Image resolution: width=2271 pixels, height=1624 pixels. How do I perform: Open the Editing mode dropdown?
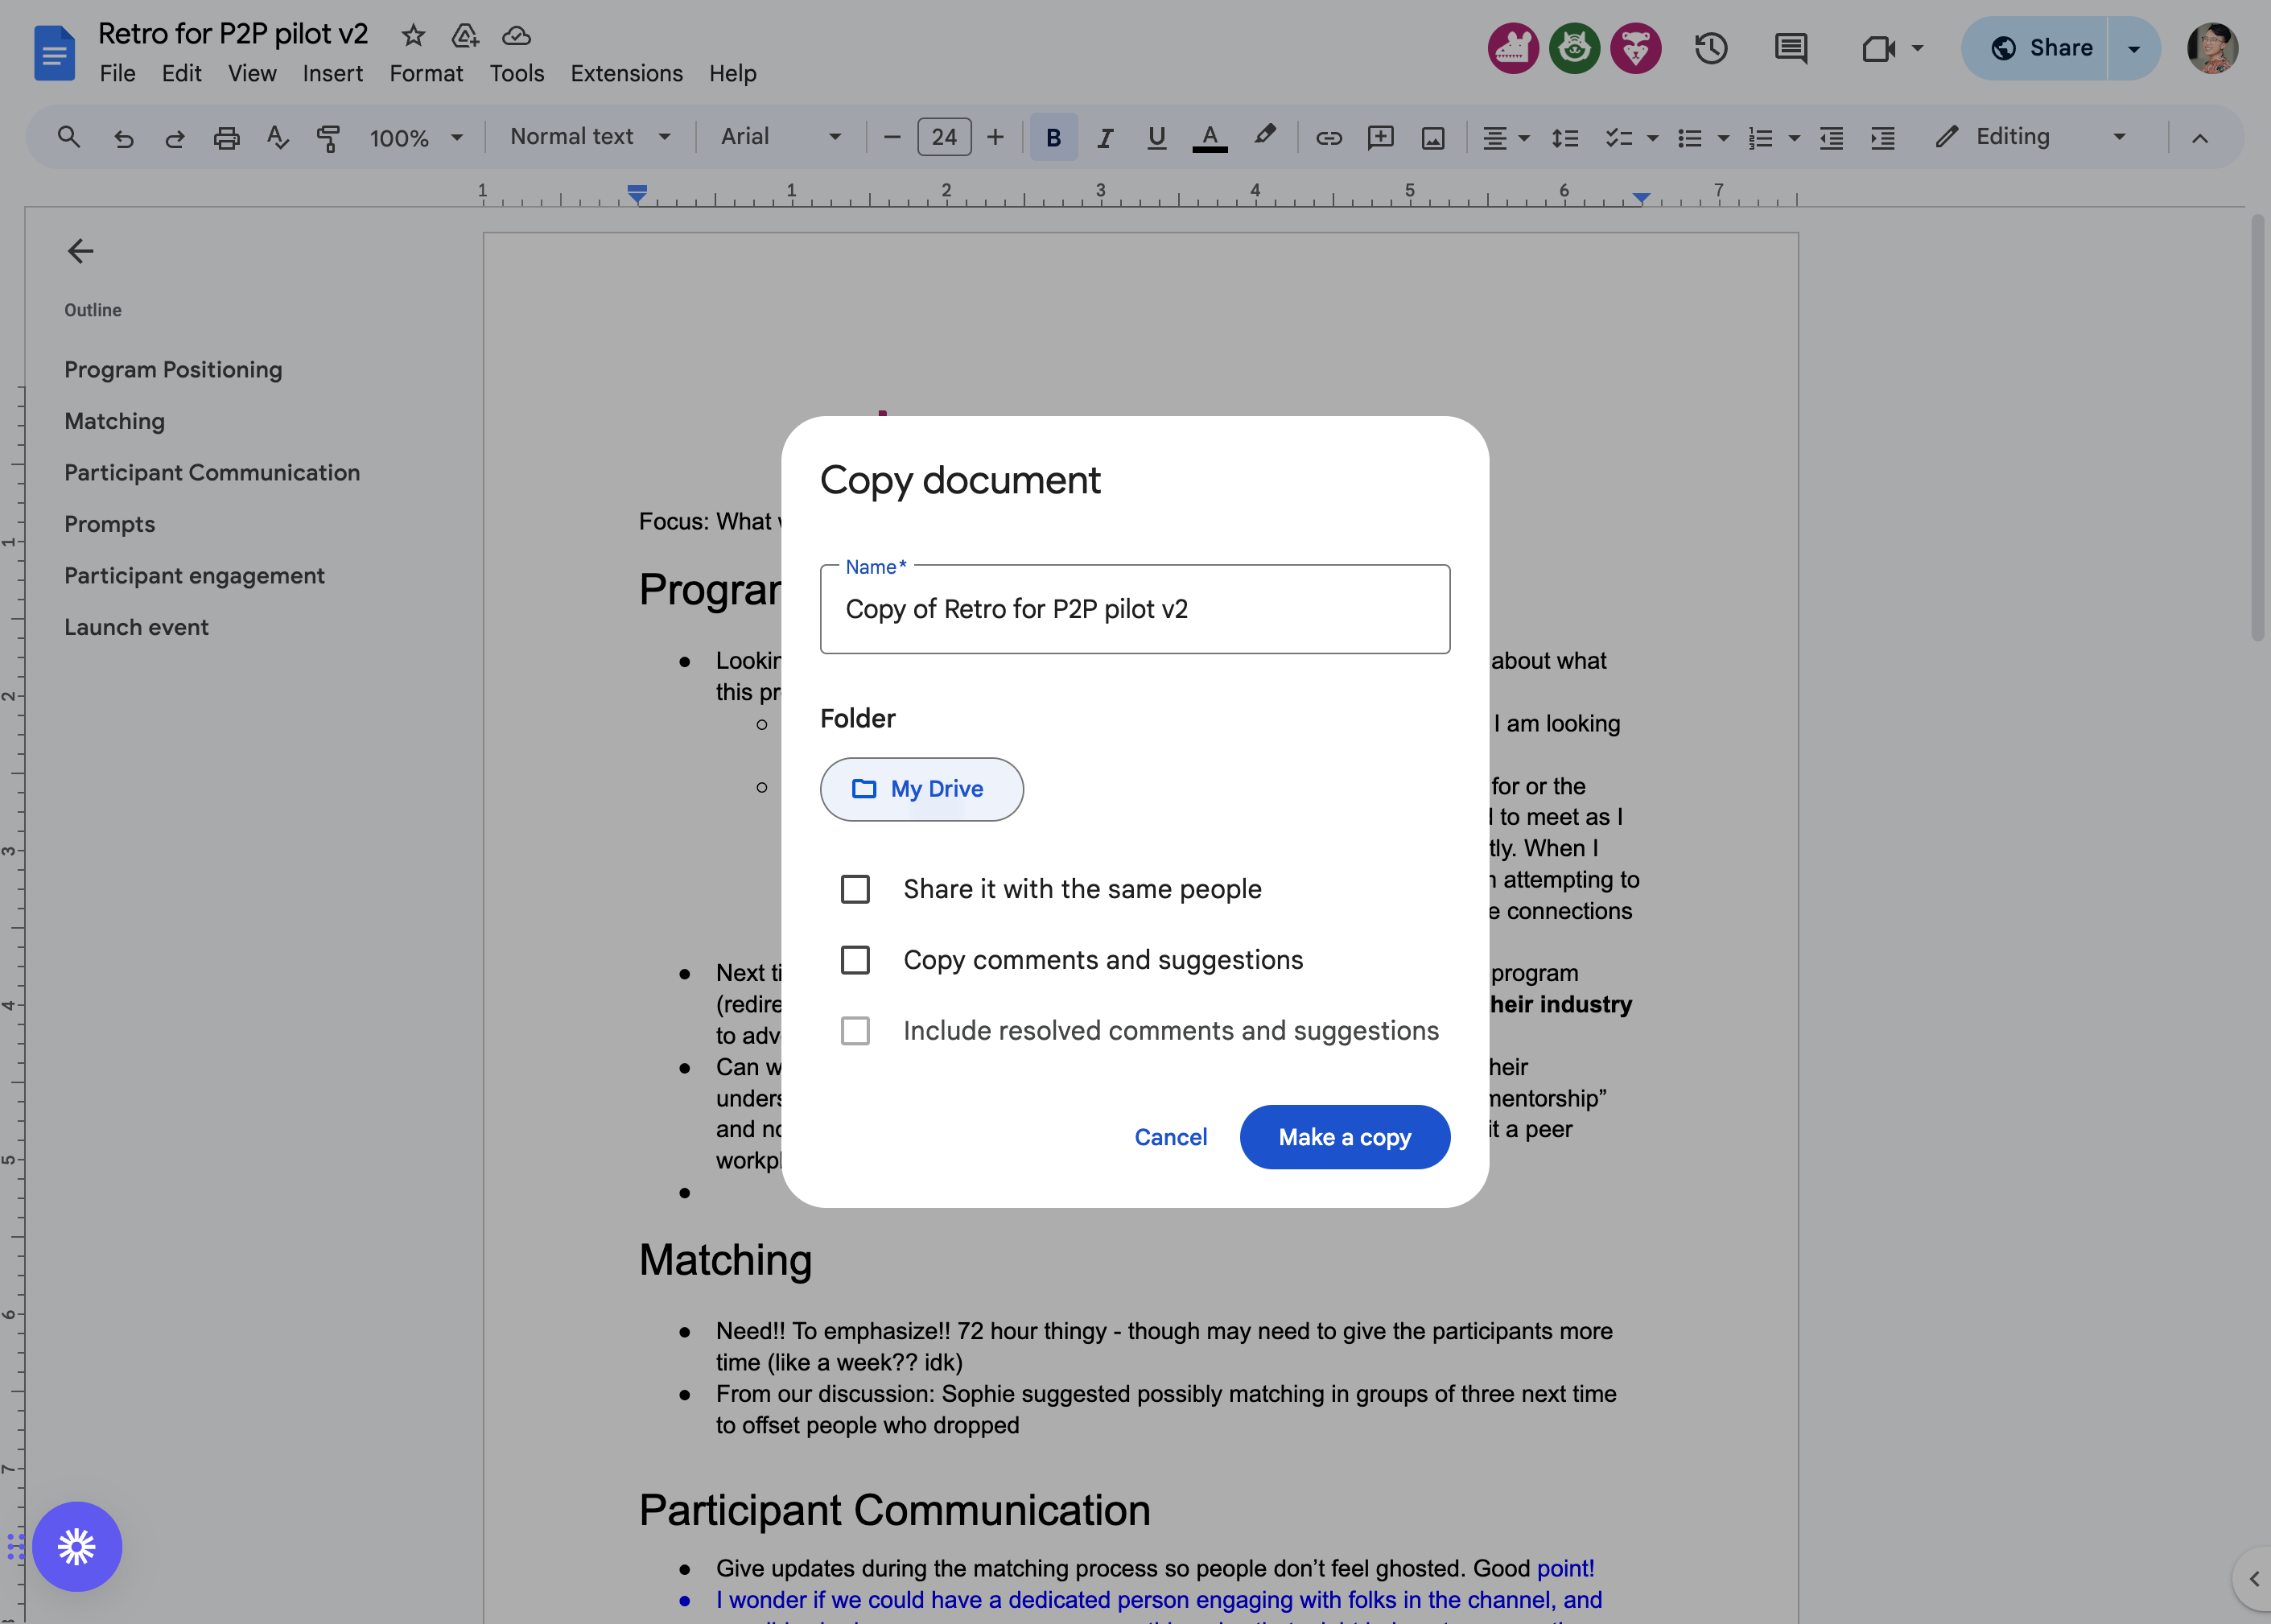pyautogui.click(x=2030, y=137)
